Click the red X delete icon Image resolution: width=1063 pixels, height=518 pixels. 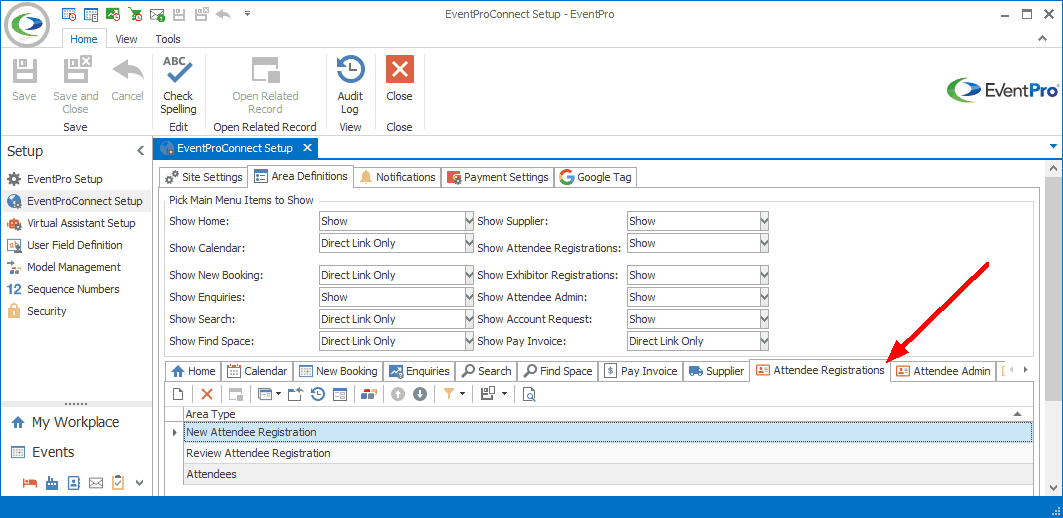tap(207, 394)
